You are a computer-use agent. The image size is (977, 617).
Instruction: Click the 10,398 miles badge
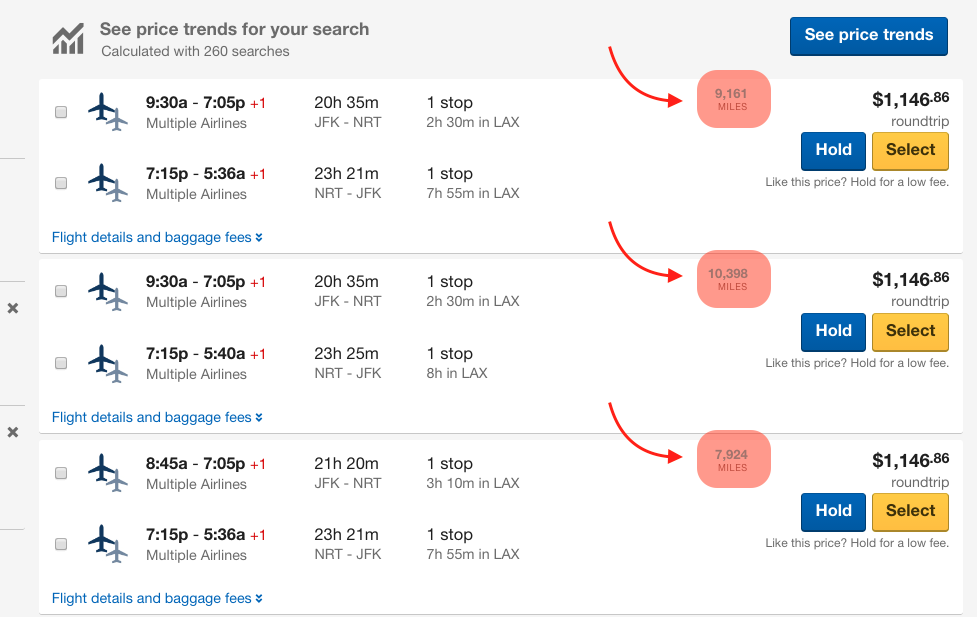(x=733, y=279)
